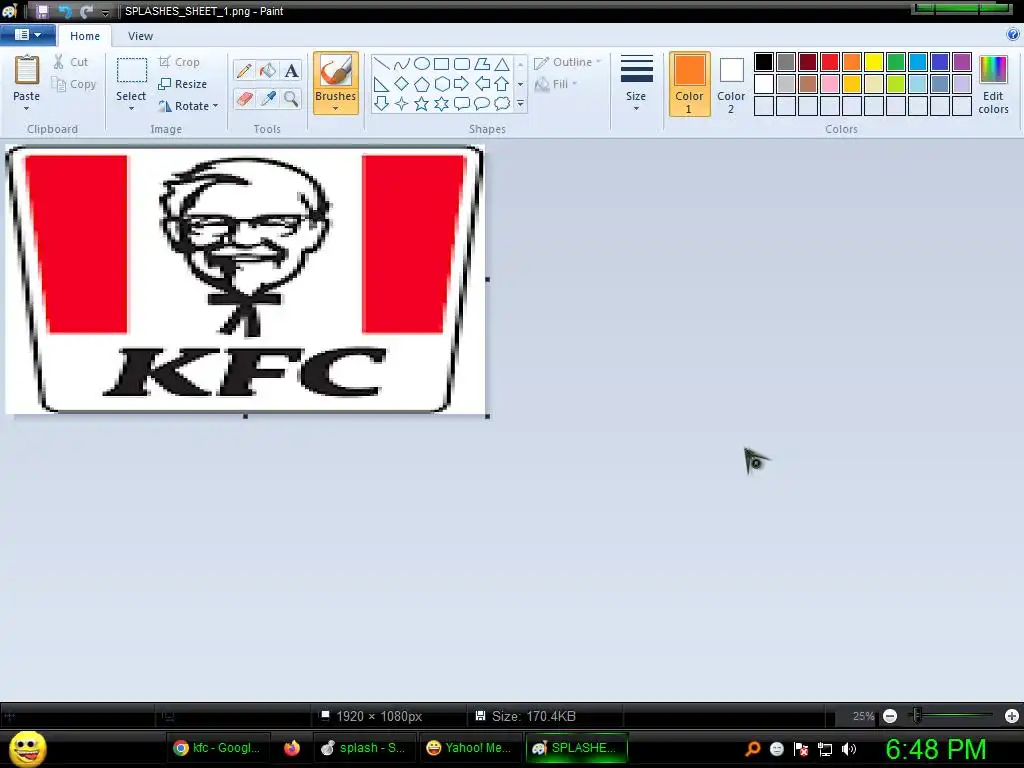Click the Brushes tool icon
1024x768 pixels.
click(x=336, y=71)
